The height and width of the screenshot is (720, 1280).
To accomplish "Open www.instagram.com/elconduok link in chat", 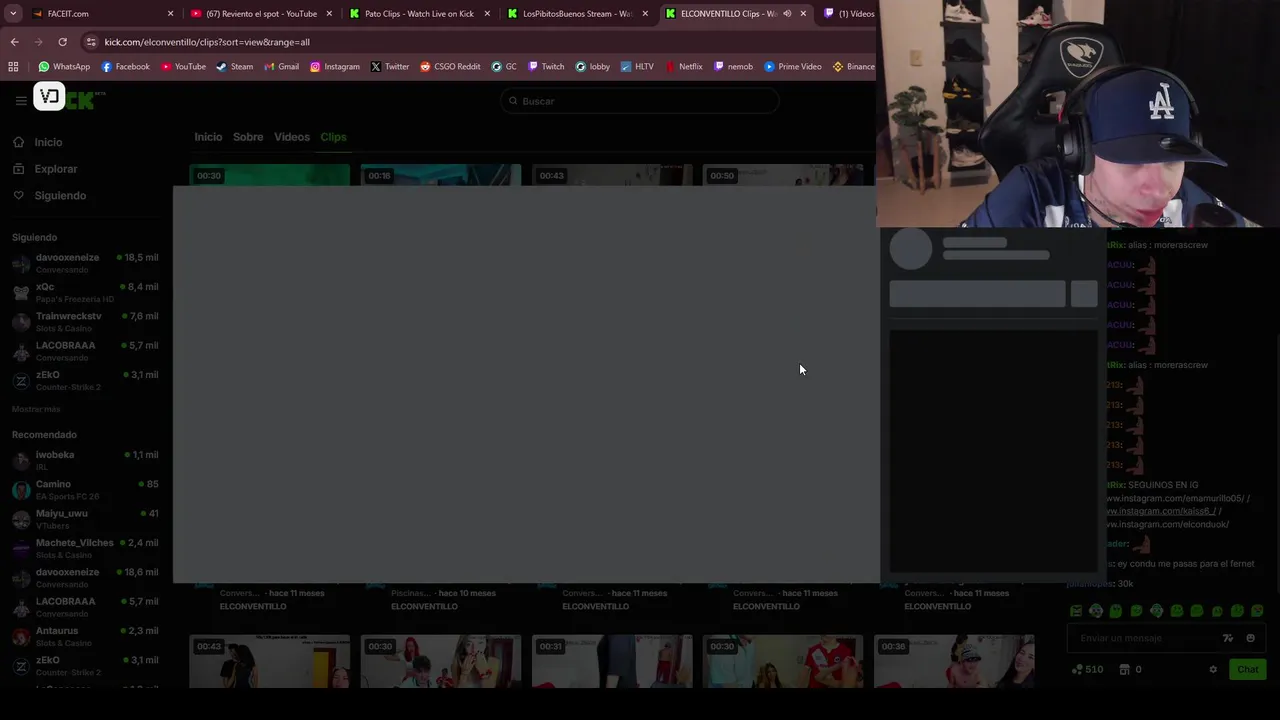I will click(1167, 524).
